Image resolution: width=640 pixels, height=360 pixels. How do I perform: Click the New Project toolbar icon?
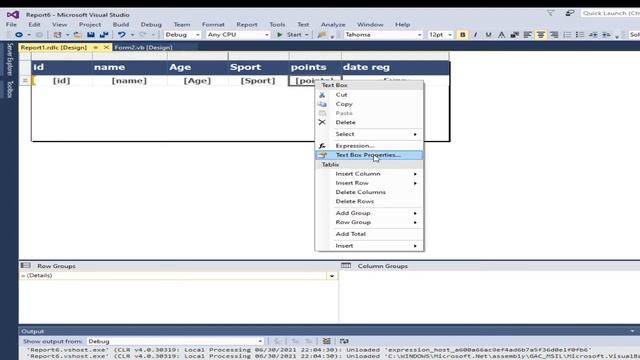(58, 35)
